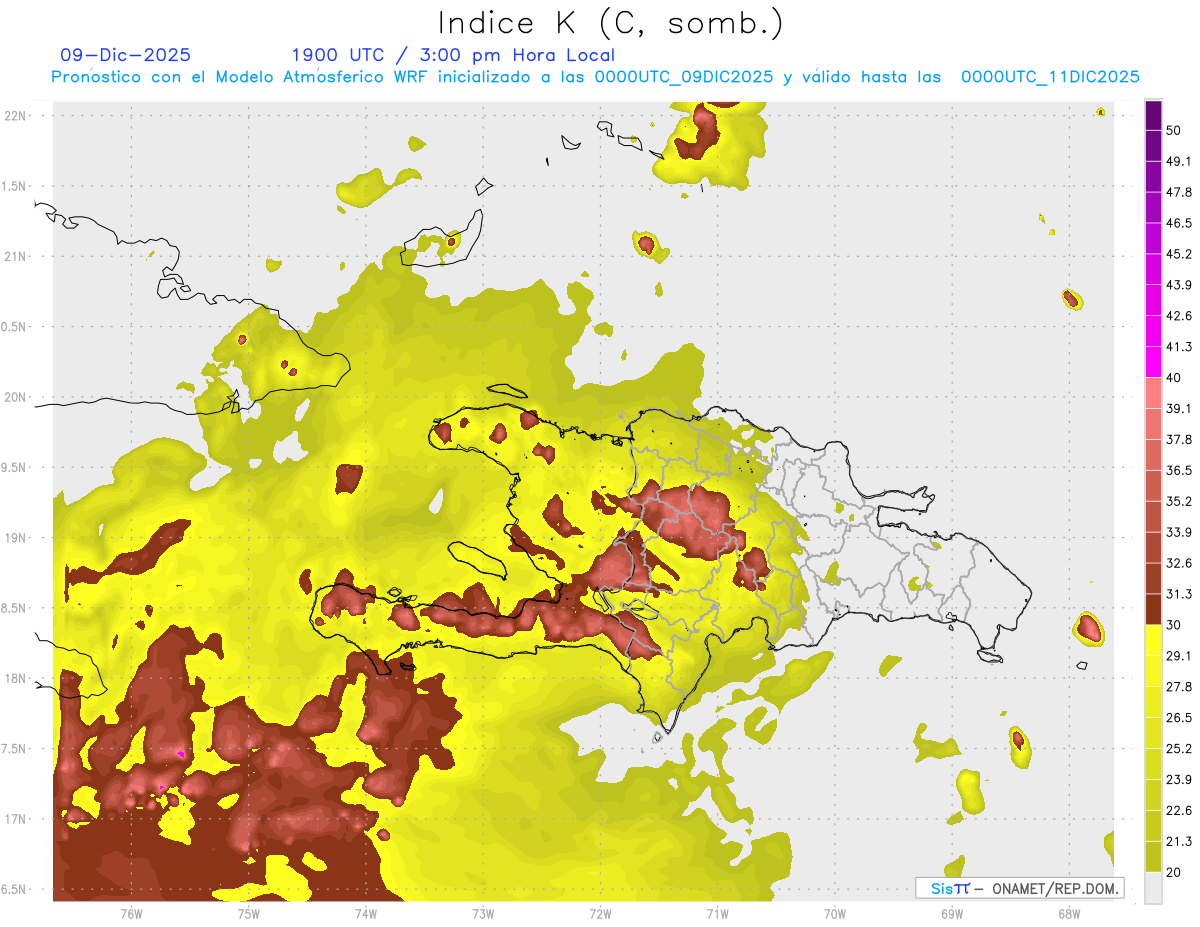Click the 'Indice K (C, somb.)' map title
The width and height of the screenshot is (1200, 927).
(610, 22)
